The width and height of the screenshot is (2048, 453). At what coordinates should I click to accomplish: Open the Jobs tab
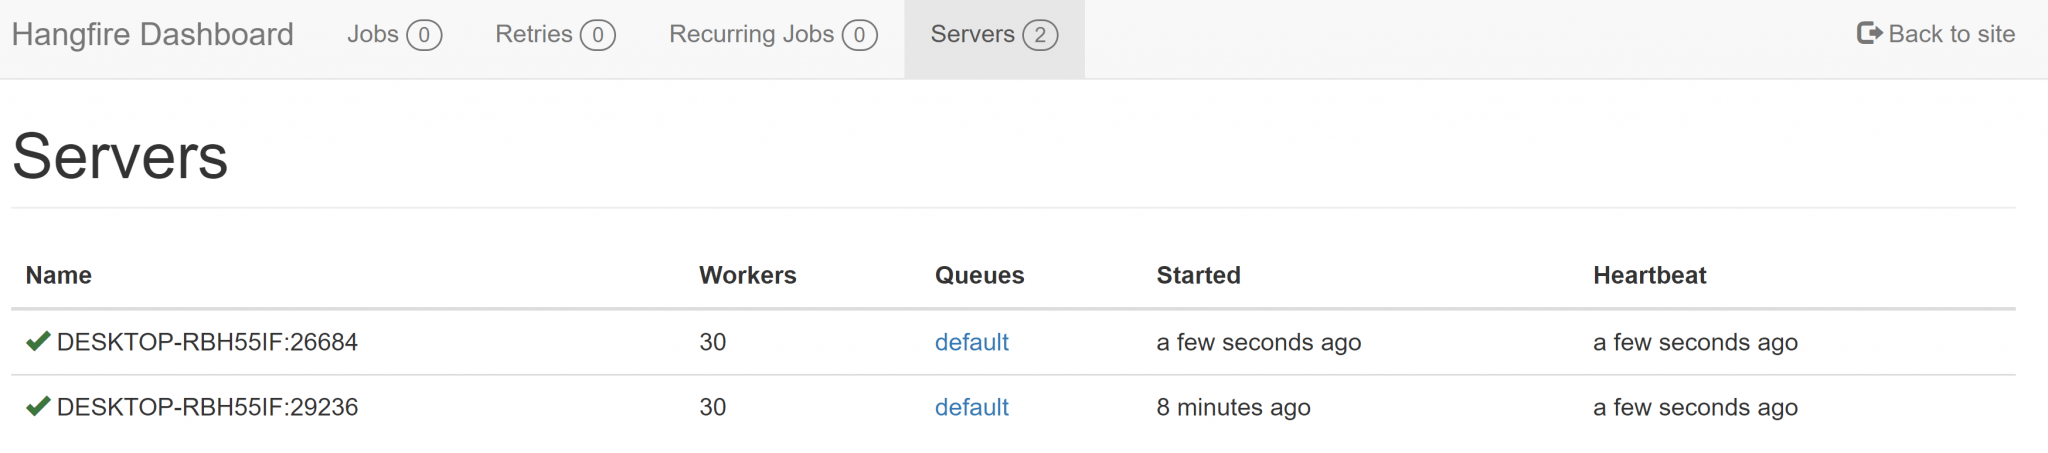pyautogui.click(x=373, y=34)
